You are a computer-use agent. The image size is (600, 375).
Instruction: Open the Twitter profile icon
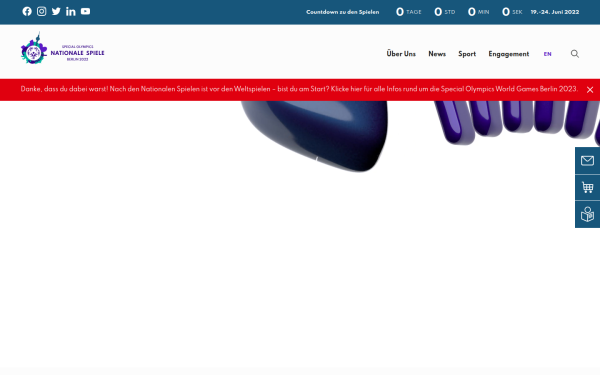click(56, 11)
